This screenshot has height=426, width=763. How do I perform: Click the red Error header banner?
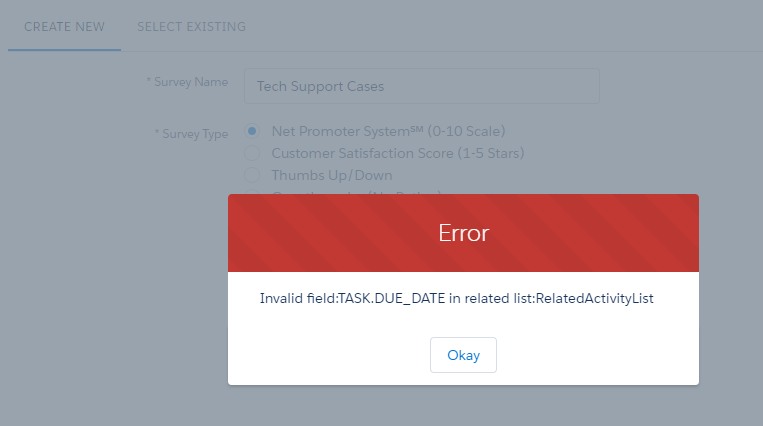pyautogui.click(x=463, y=233)
